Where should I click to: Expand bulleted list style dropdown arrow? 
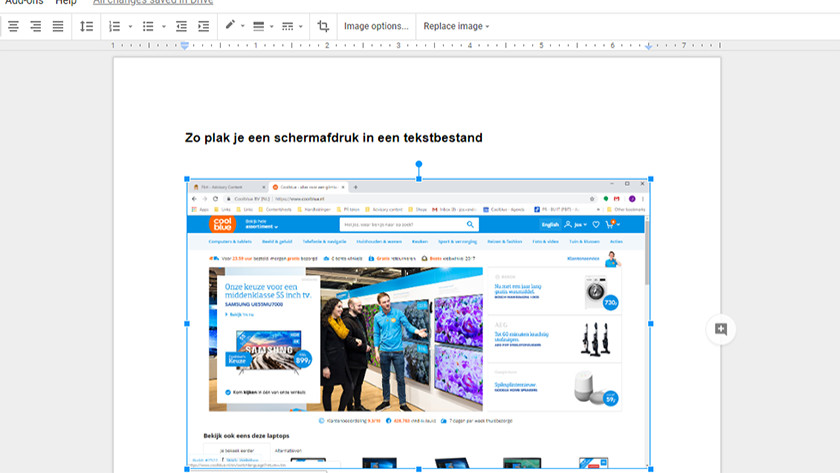164,27
